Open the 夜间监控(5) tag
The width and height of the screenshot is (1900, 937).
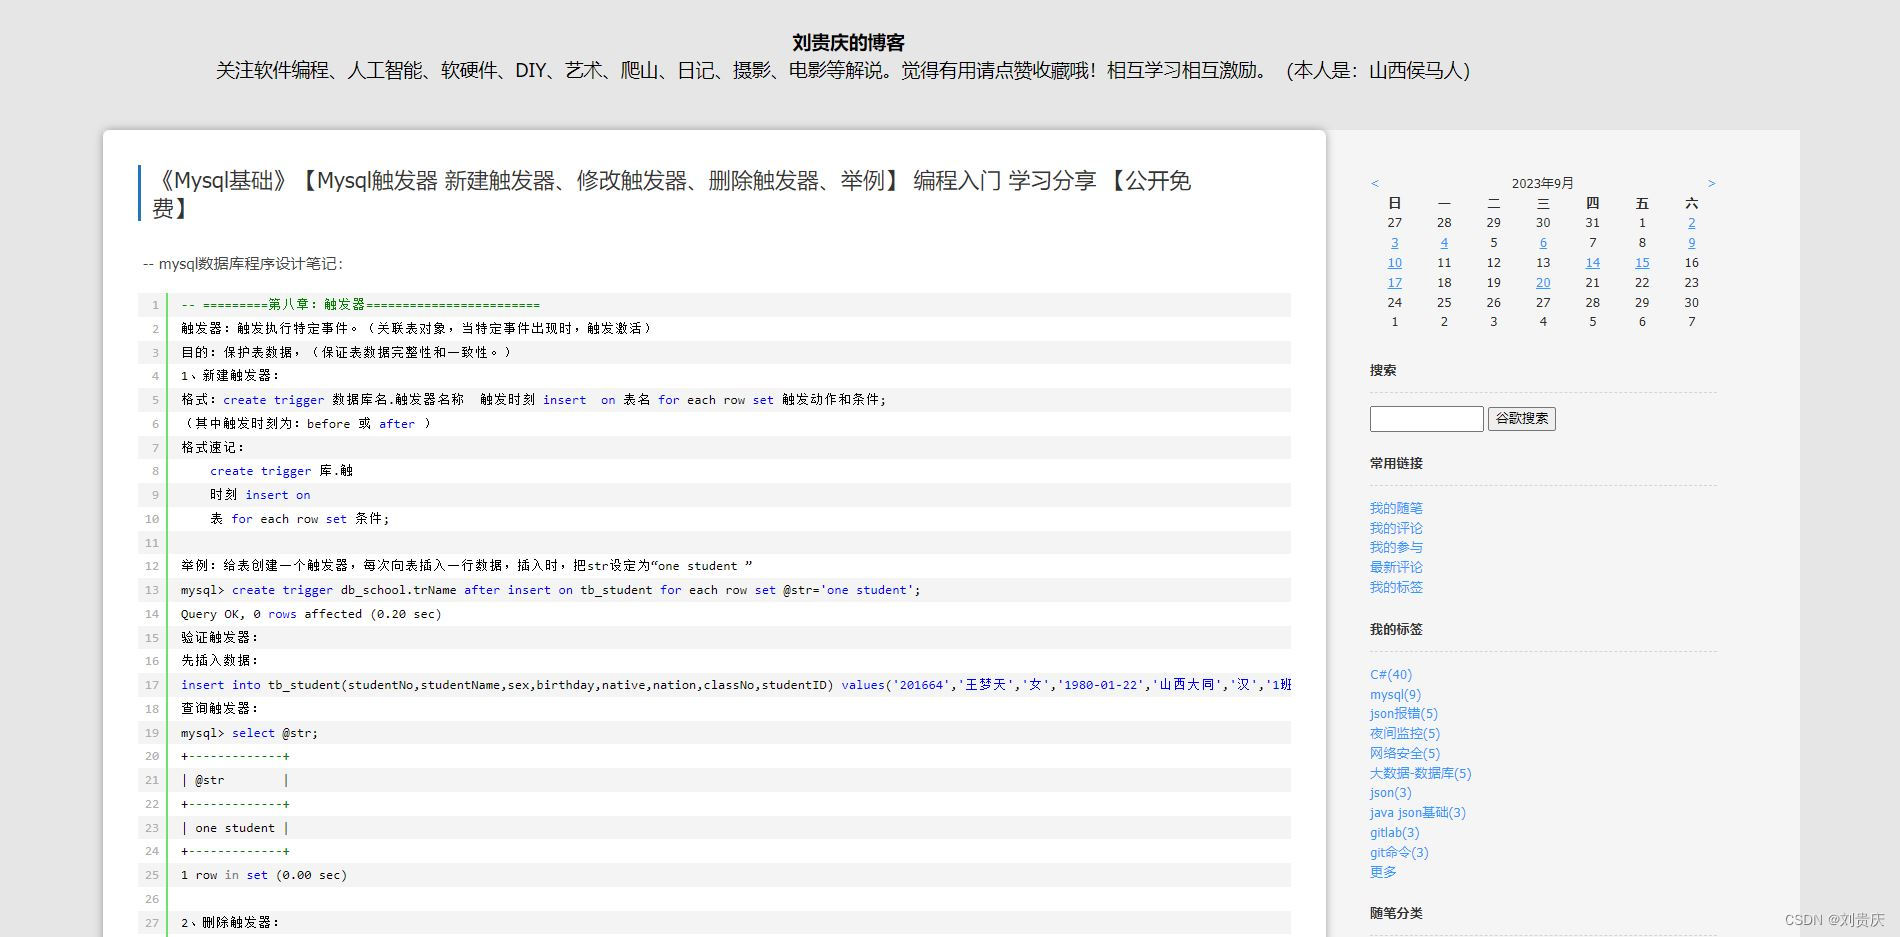point(1405,733)
